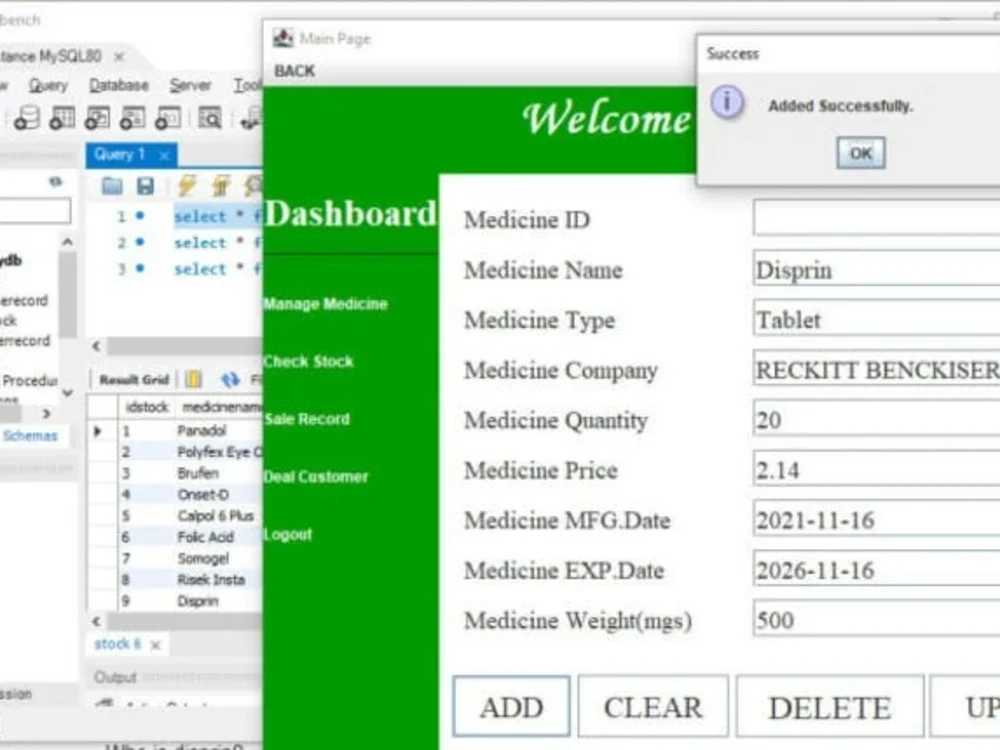Close the MySQL80 instance tab
The image size is (1000, 750).
[x=119, y=57]
